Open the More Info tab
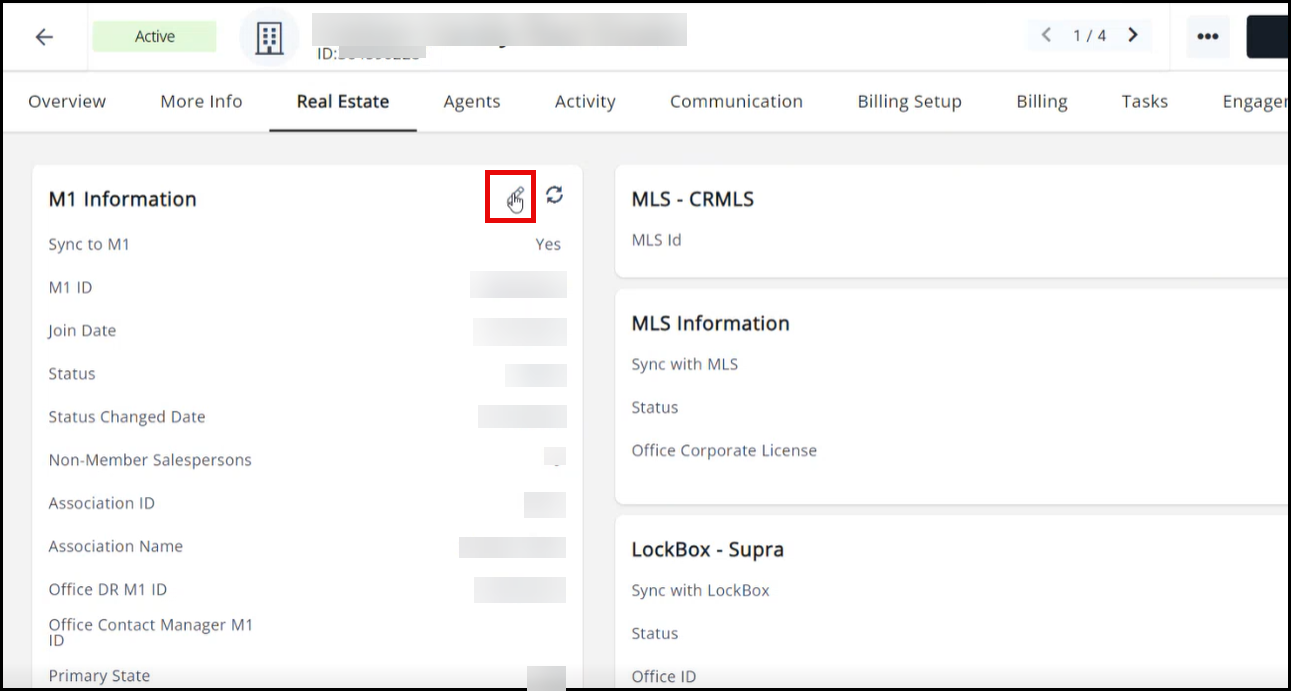The image size is (1291, 691). click(x=201, y=101)
